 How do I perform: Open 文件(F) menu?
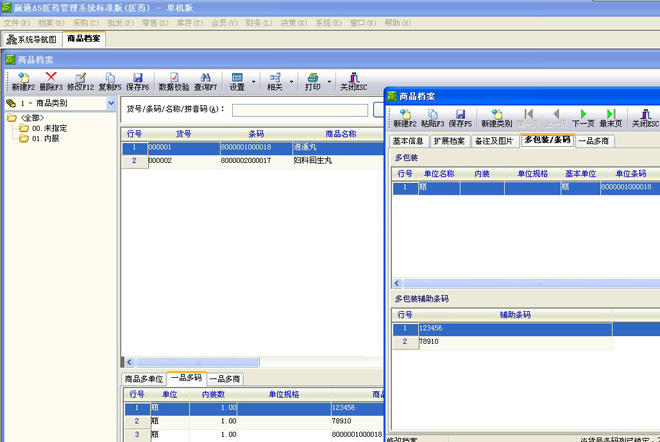[17, 23]
